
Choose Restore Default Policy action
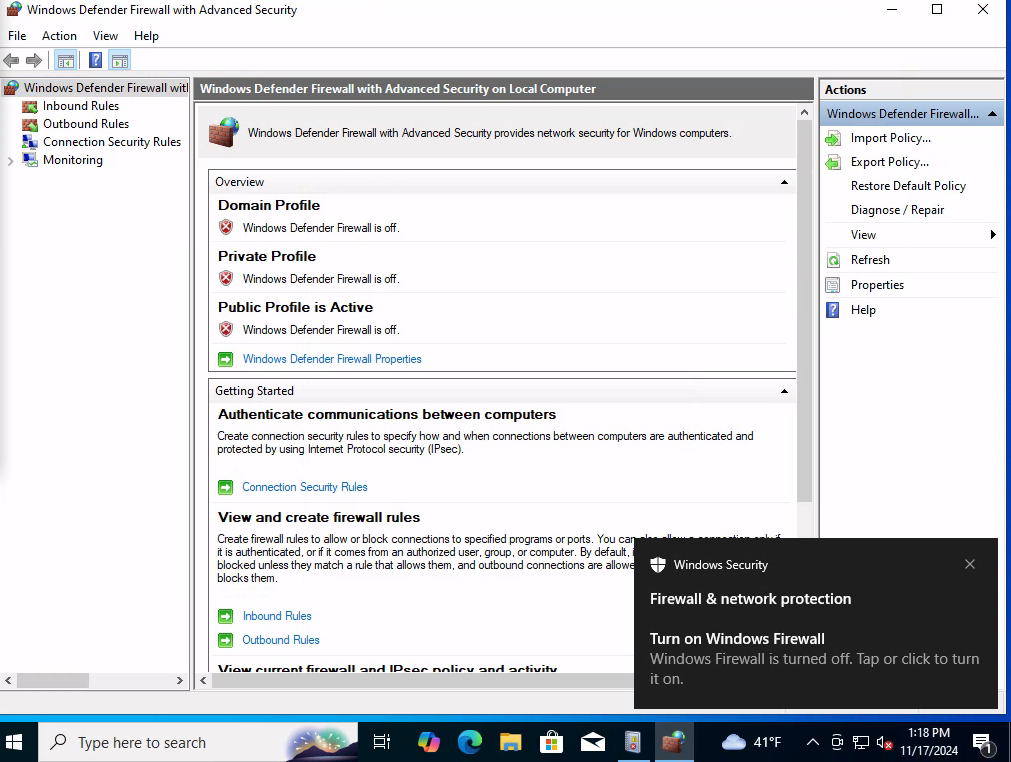pos(908,186)
